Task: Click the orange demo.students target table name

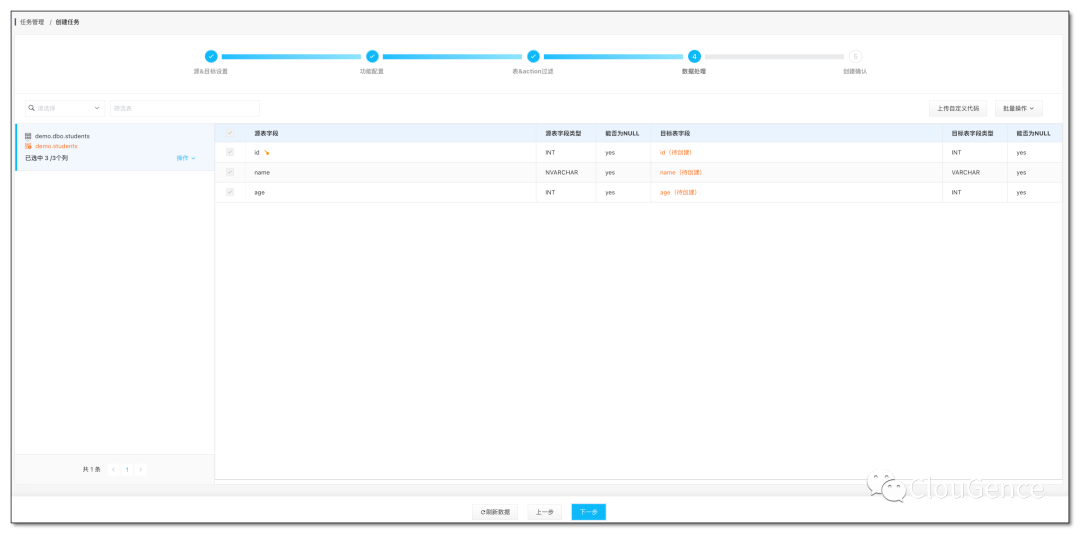Action: point(56,146)
